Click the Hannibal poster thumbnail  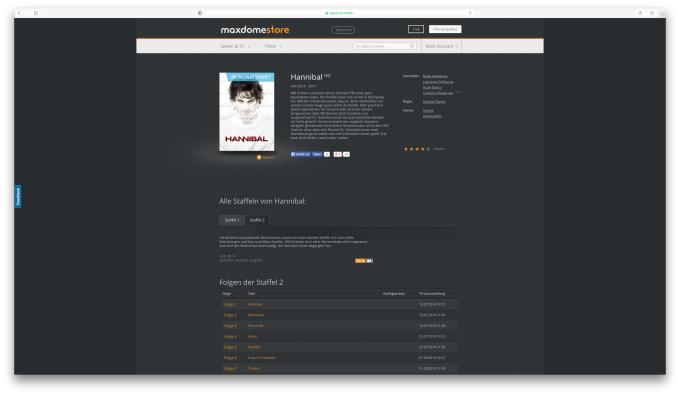pos(247,111)
